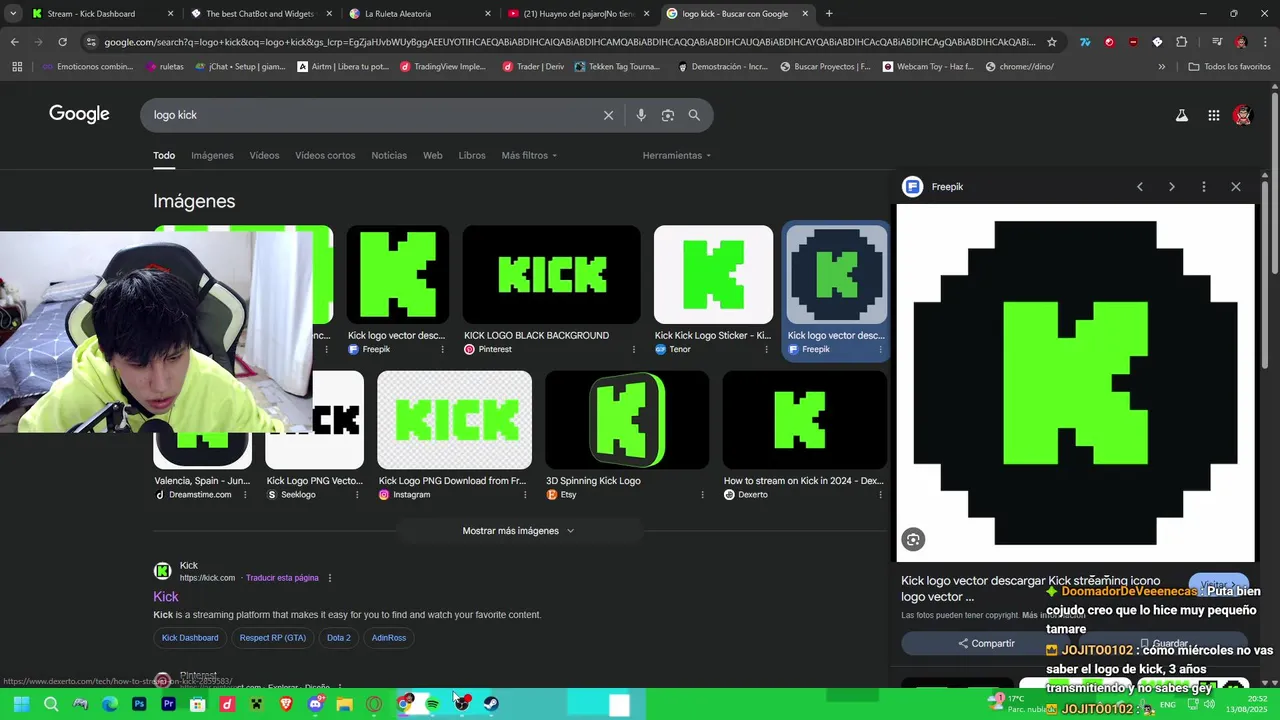Open the Google account avatar
The height and width of the screenshot is (720, 1280).
coord(1243,115)
